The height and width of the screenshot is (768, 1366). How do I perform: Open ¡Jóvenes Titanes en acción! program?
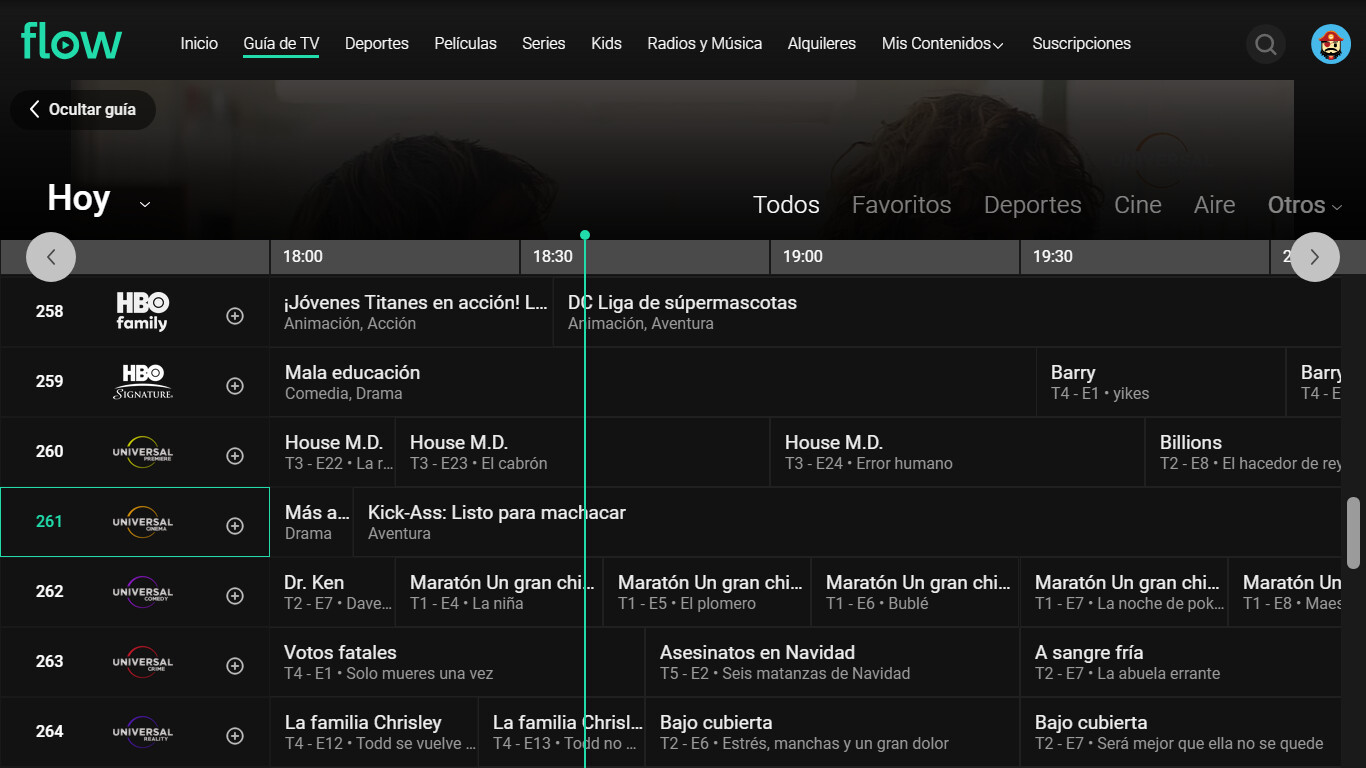(411, 312)
